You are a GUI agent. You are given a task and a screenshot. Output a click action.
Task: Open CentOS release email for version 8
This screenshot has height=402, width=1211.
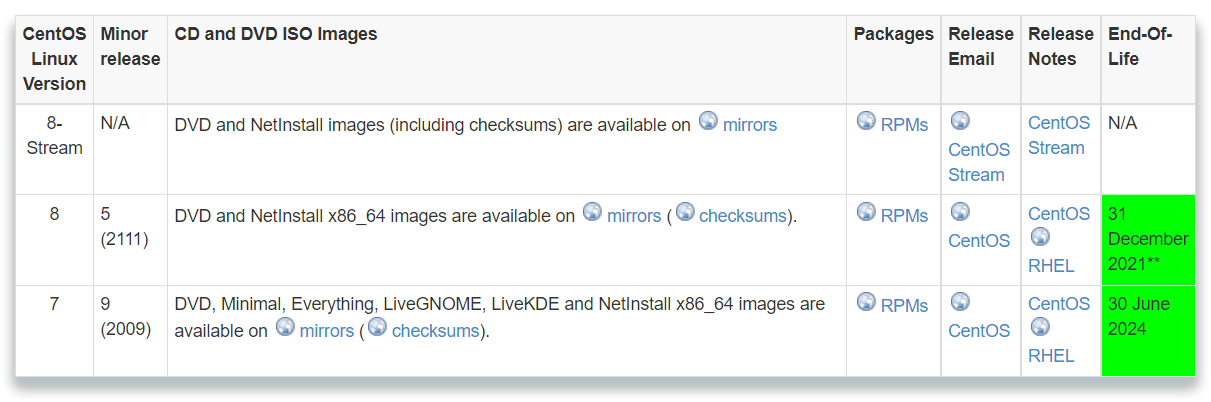click(x=979, y=240)
